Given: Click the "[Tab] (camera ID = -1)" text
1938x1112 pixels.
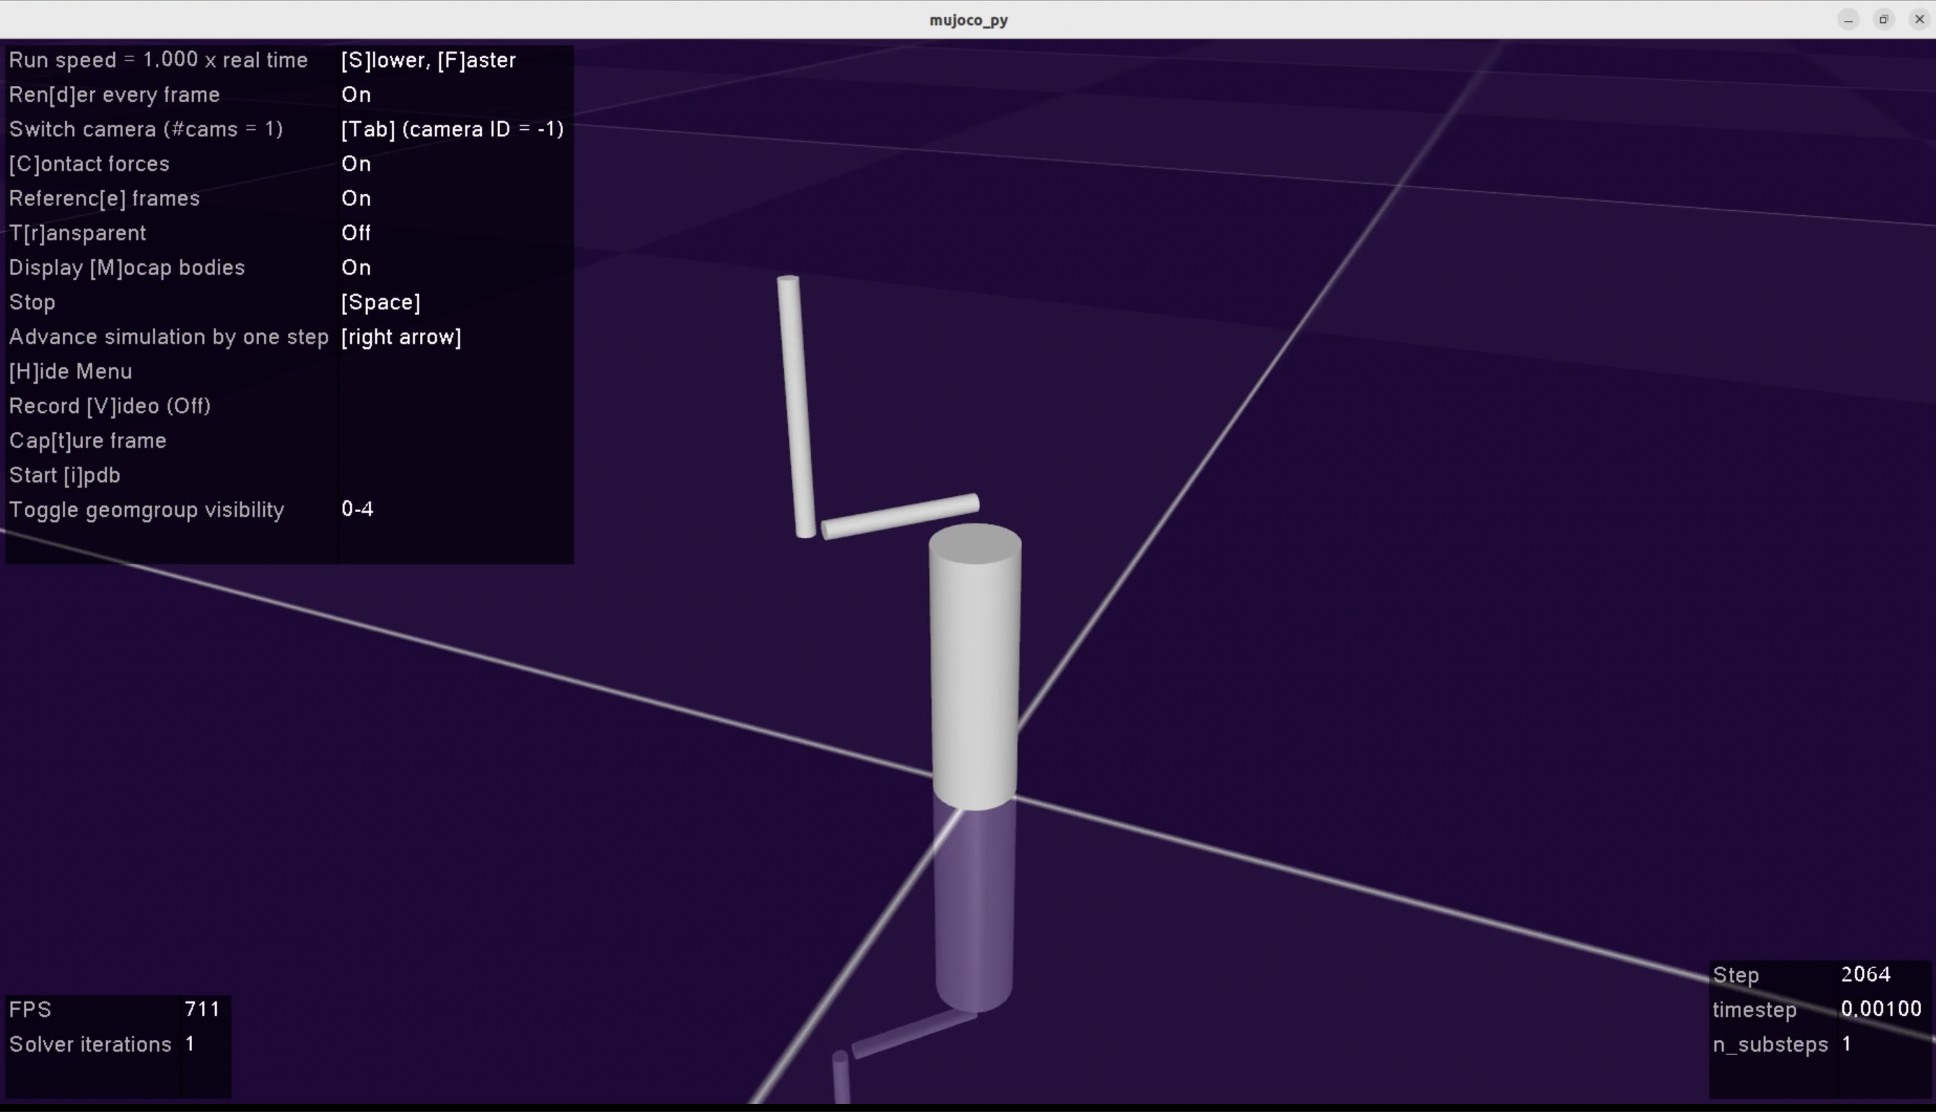Looking at the screenshot, I should (x=452, y=129).
